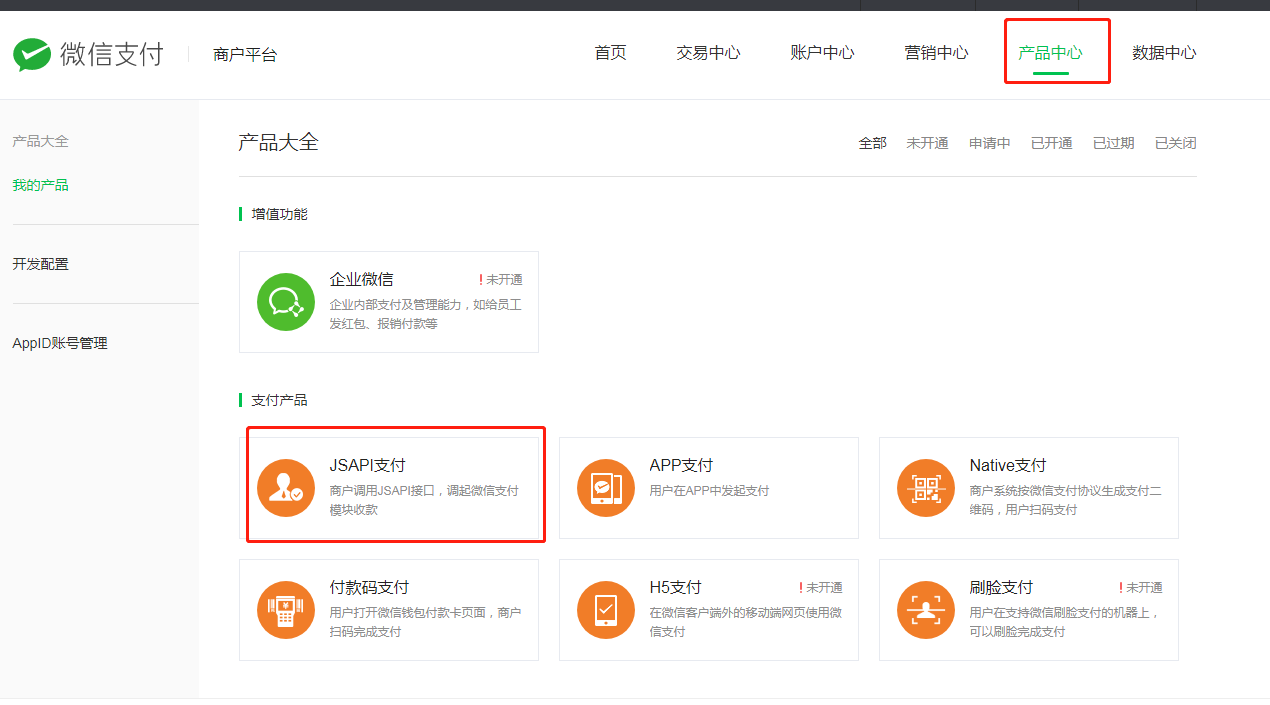Open the 付款码支付 product title

369,587
